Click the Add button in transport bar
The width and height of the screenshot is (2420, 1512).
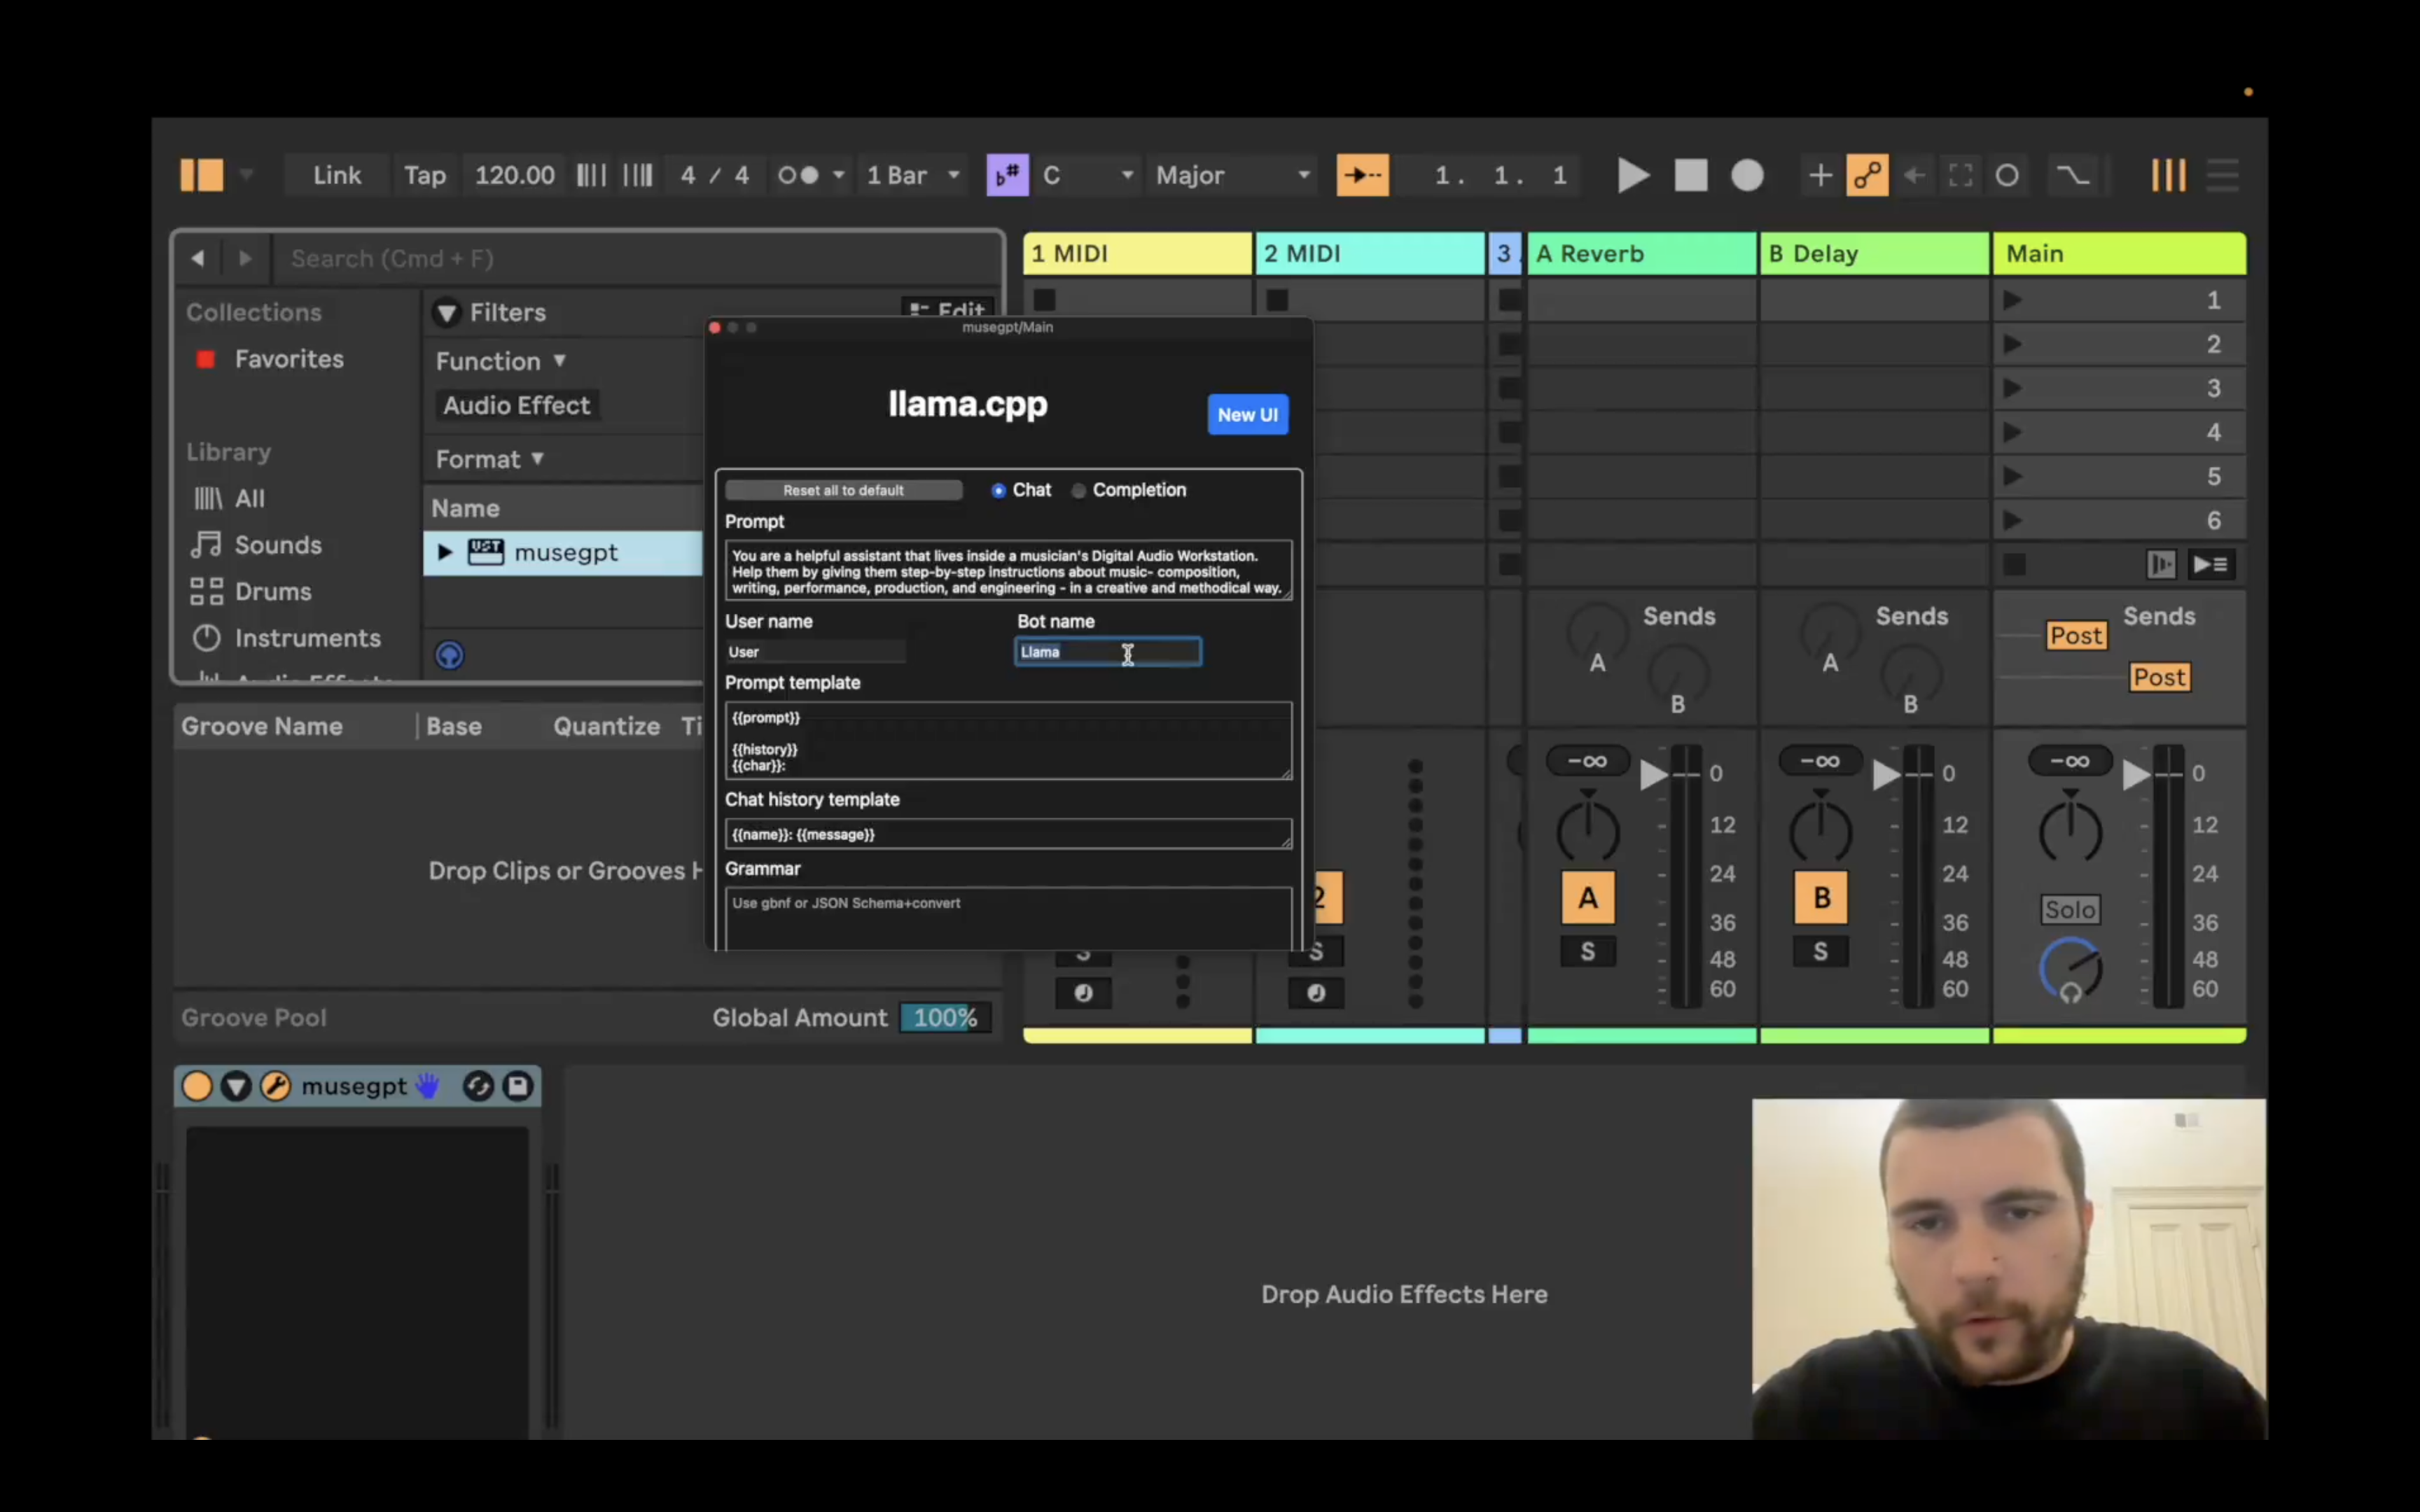coord(1821,174)
